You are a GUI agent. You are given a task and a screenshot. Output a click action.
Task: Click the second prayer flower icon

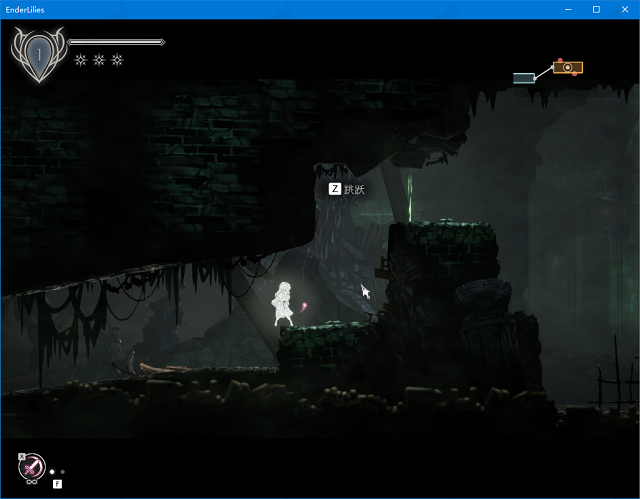click(x=99, y=60)
